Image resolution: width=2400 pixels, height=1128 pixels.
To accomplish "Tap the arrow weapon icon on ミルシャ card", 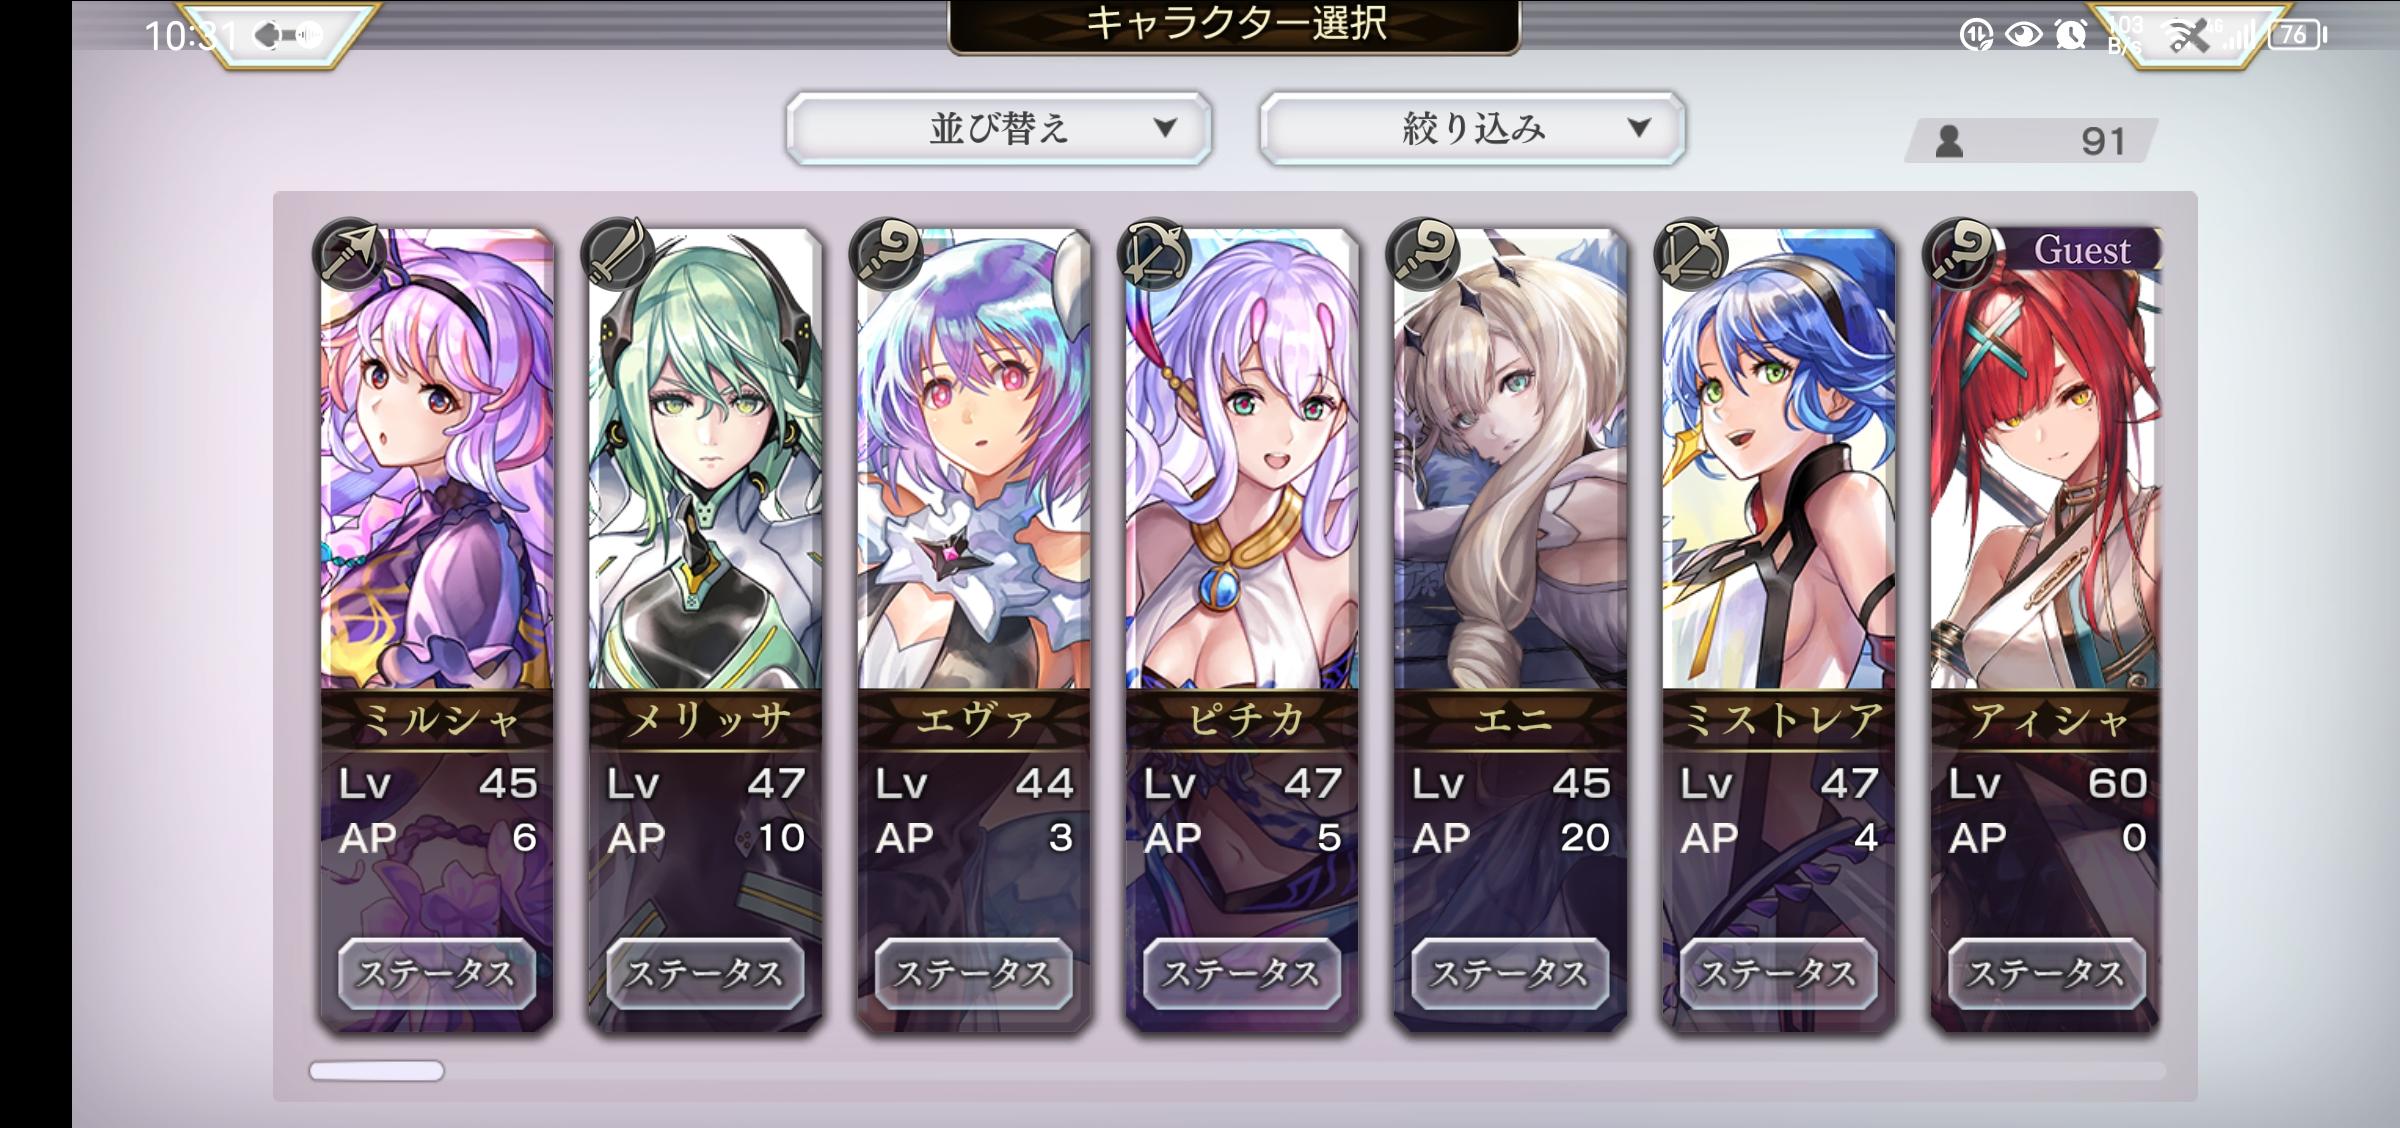I will 348,254.
